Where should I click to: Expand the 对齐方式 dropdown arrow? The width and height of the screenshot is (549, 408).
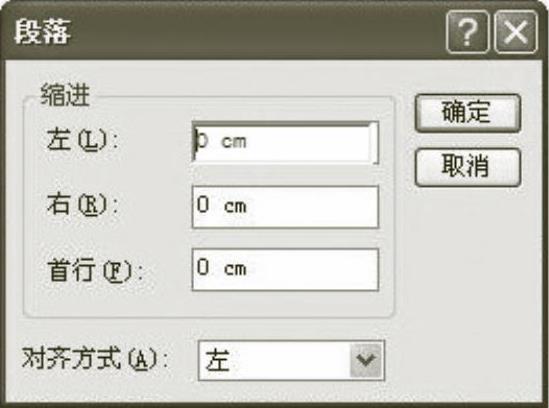click(x=366, y=360)
